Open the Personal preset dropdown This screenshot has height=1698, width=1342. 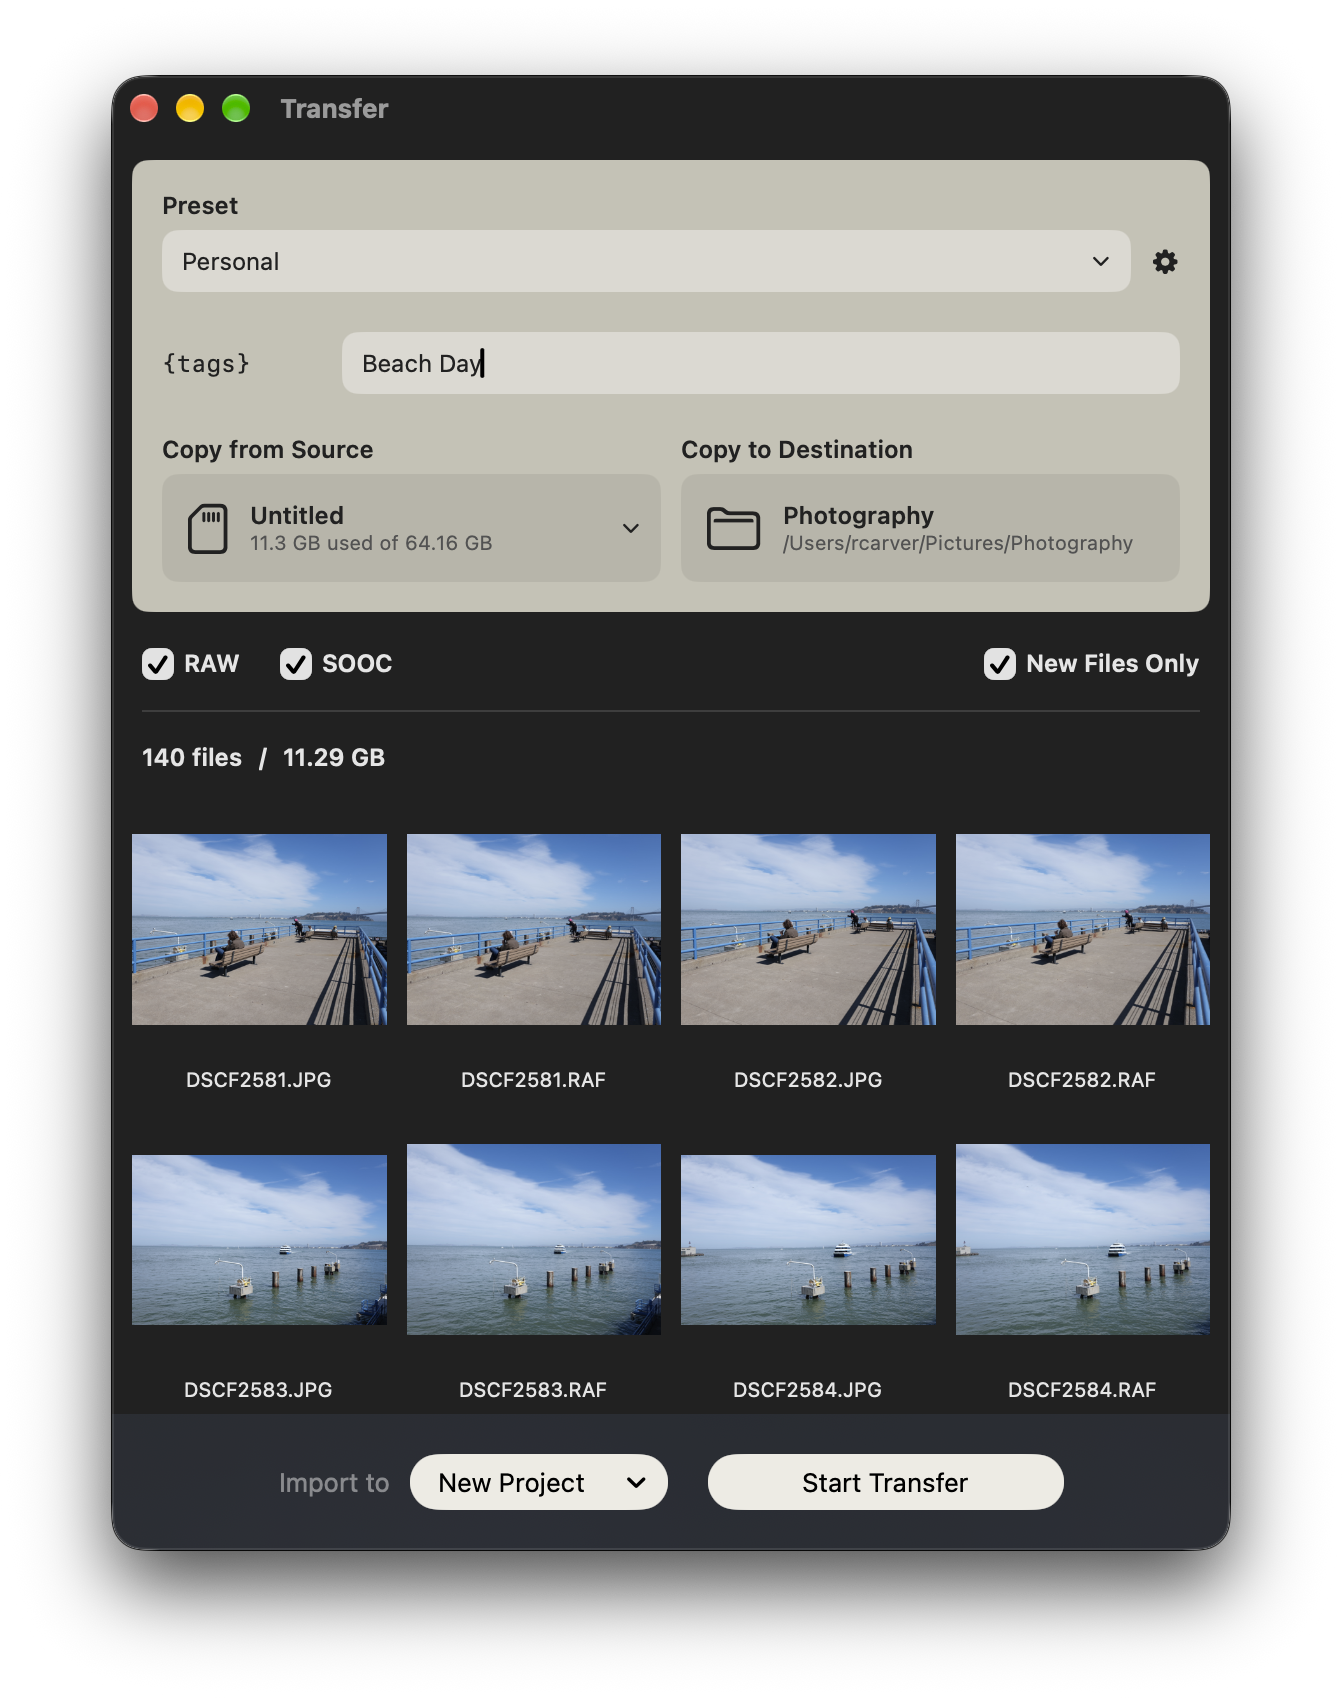(646, 262)
